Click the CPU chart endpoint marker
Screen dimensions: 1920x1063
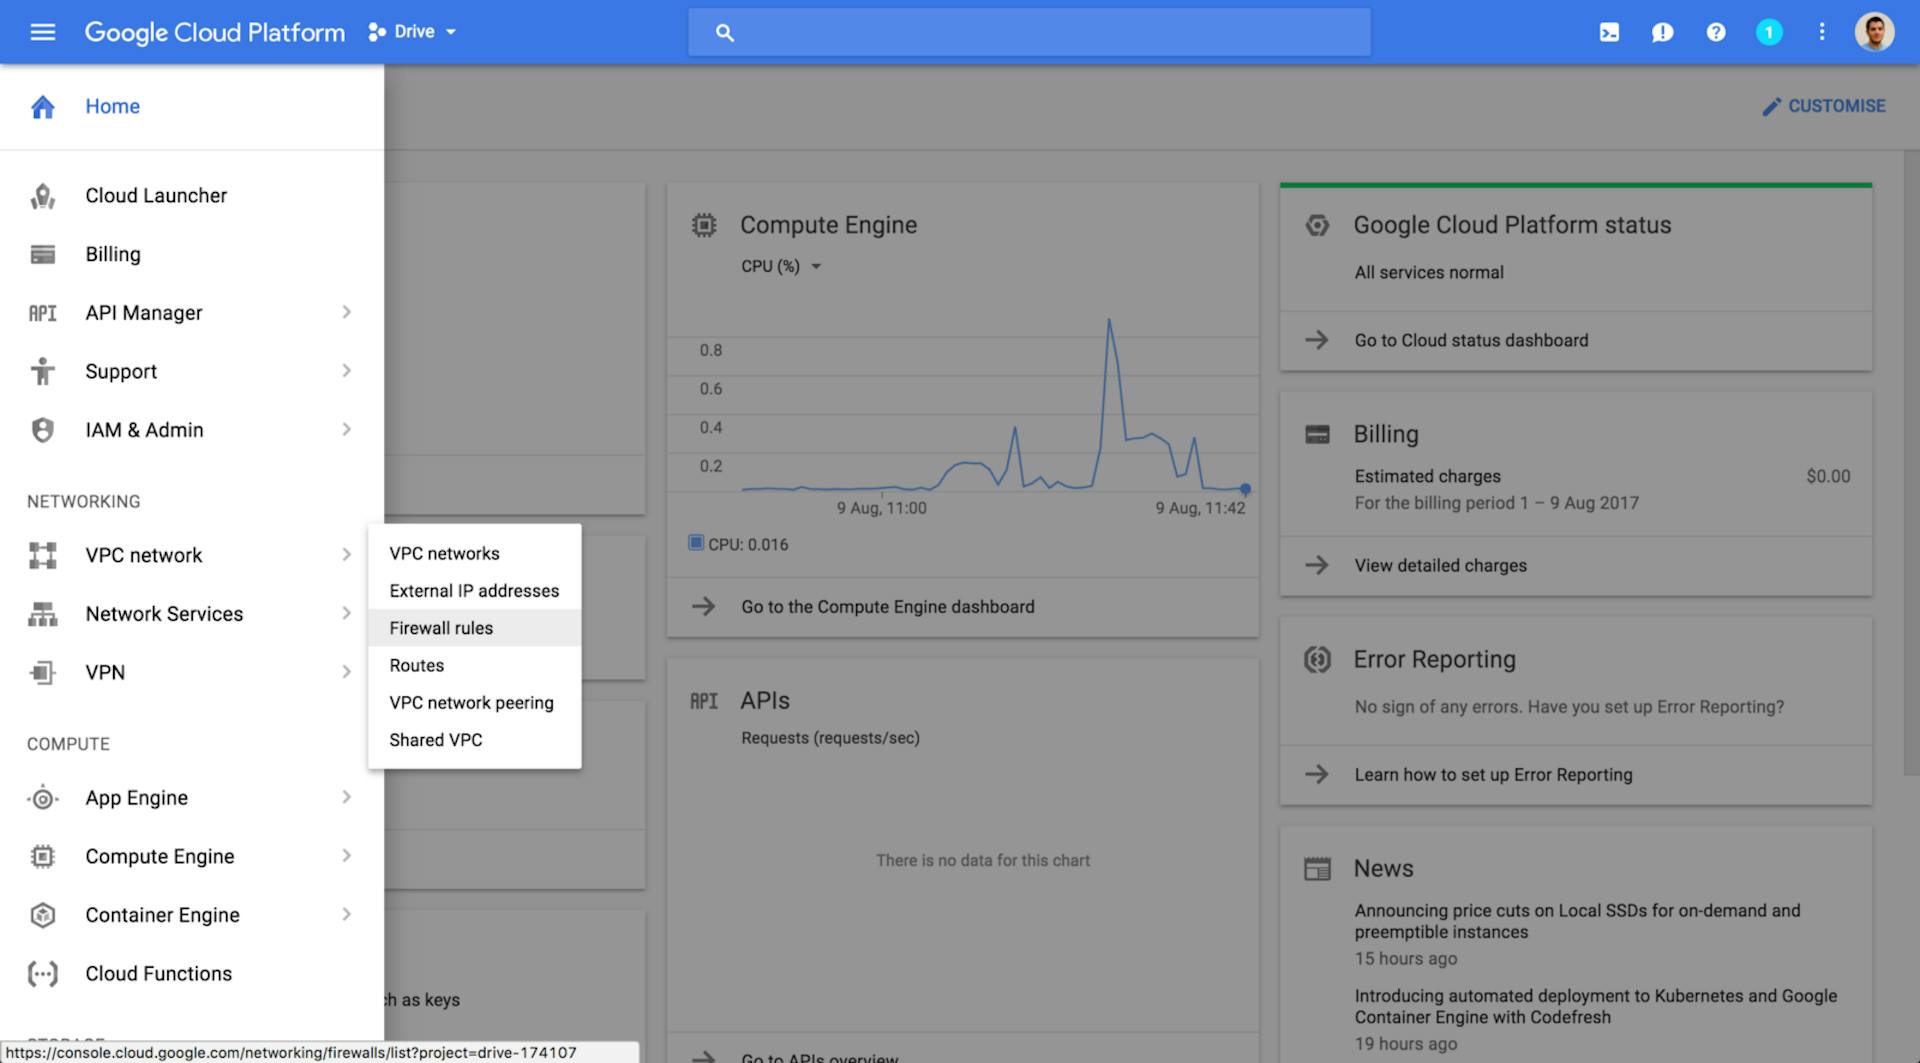pyautogui.click(x=1245, y=489)
